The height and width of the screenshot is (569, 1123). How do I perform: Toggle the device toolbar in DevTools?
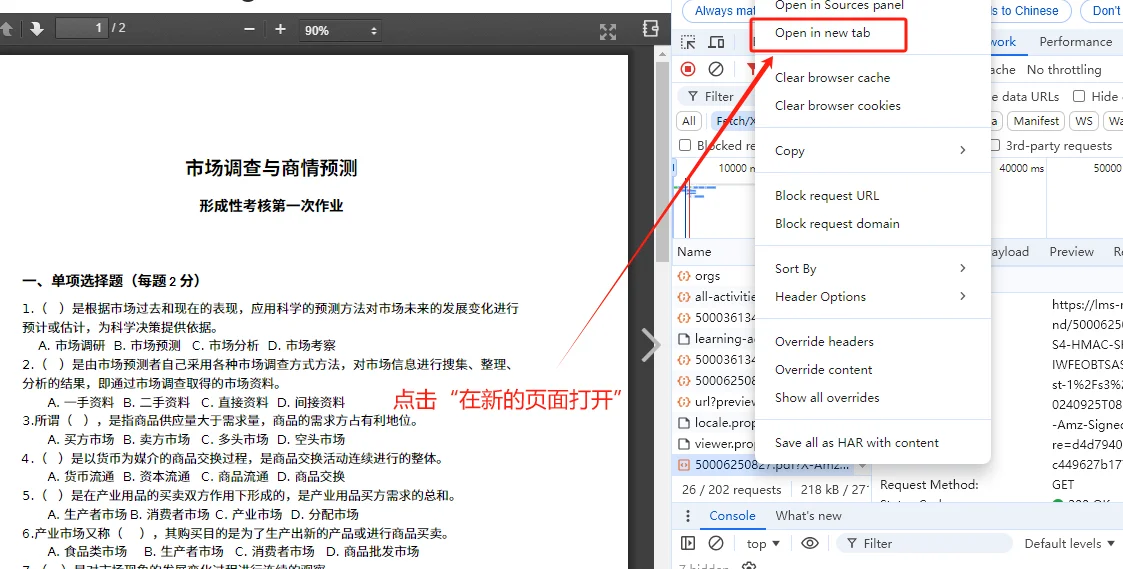pyautogui.click(x=715, y=42)
